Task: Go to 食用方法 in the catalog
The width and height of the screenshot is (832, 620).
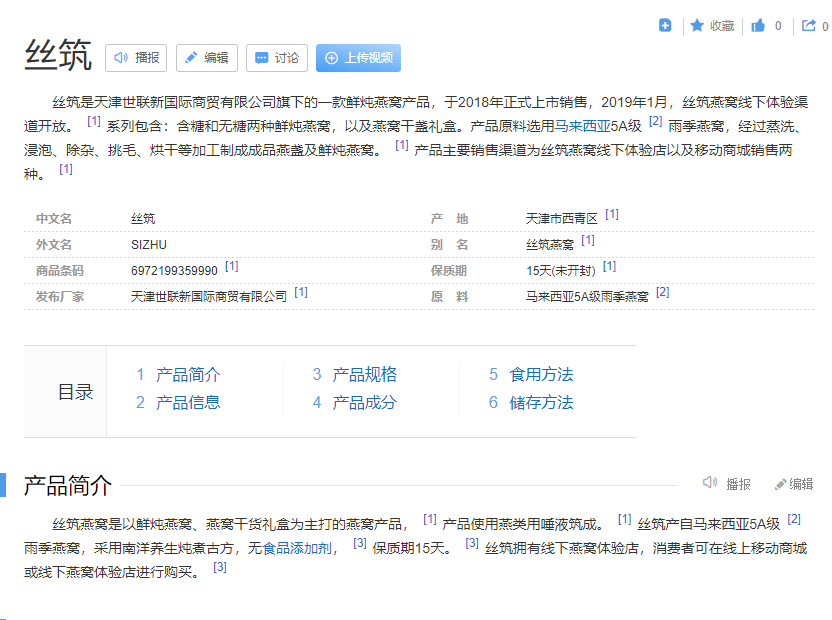Action: tap(541, 375)
